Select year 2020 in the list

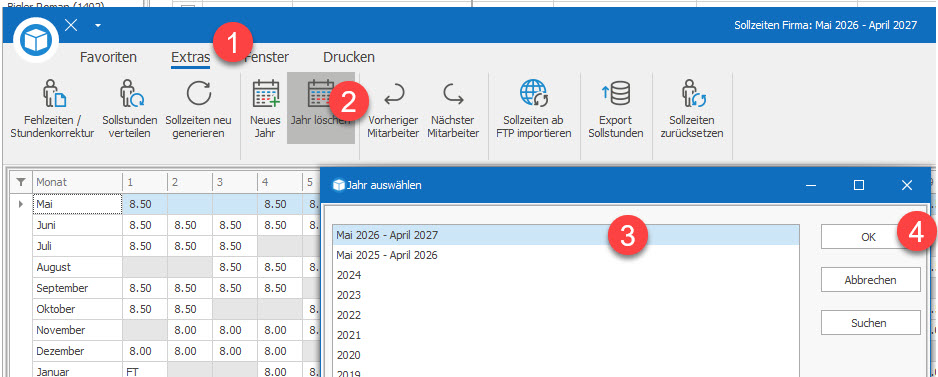point(565,355)
